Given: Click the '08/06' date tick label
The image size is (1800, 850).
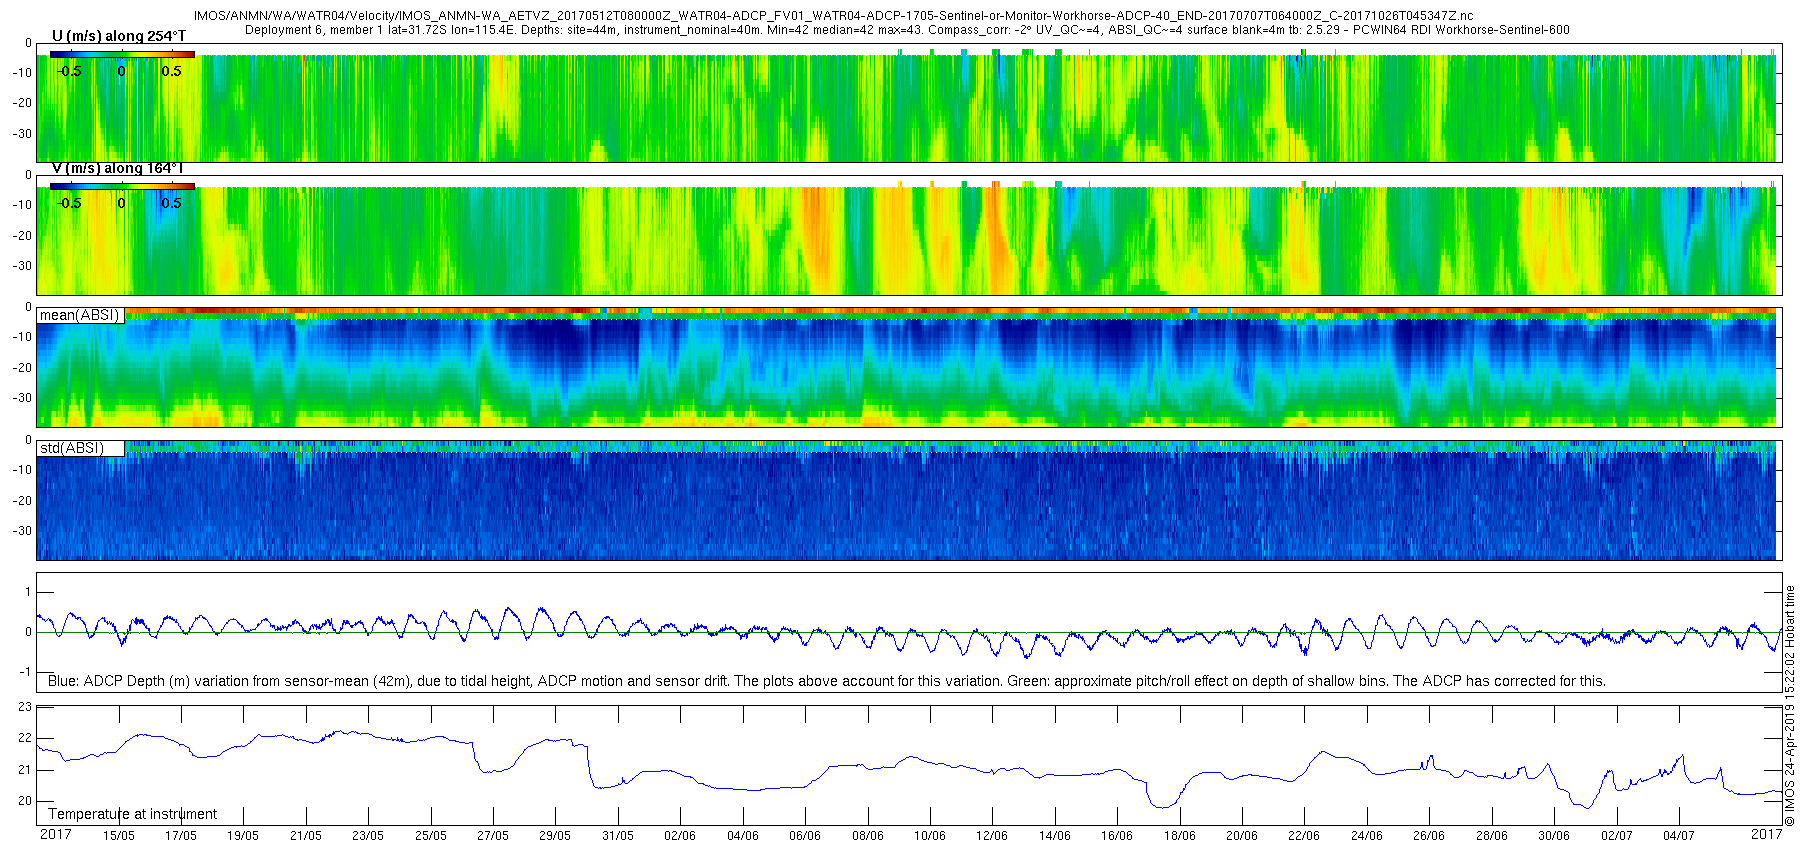Looking at the screenshot, I should (x=868, y=836).
